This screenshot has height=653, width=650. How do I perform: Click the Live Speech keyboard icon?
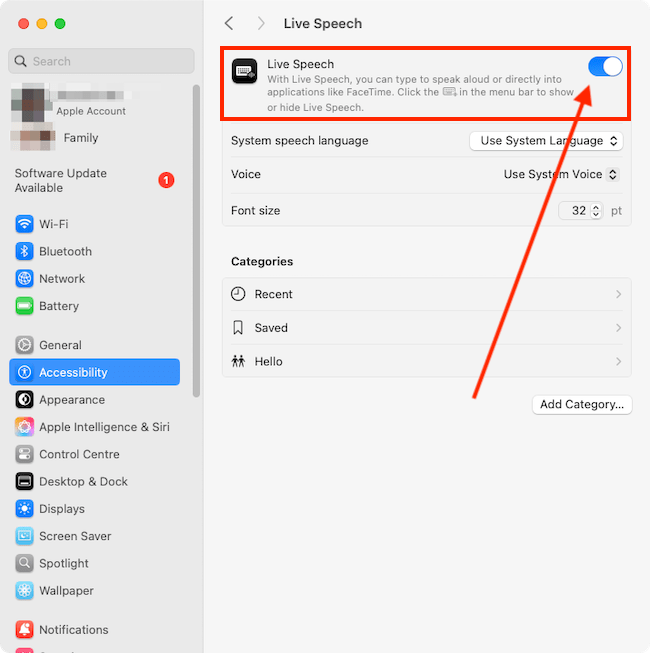pos(244,71)
